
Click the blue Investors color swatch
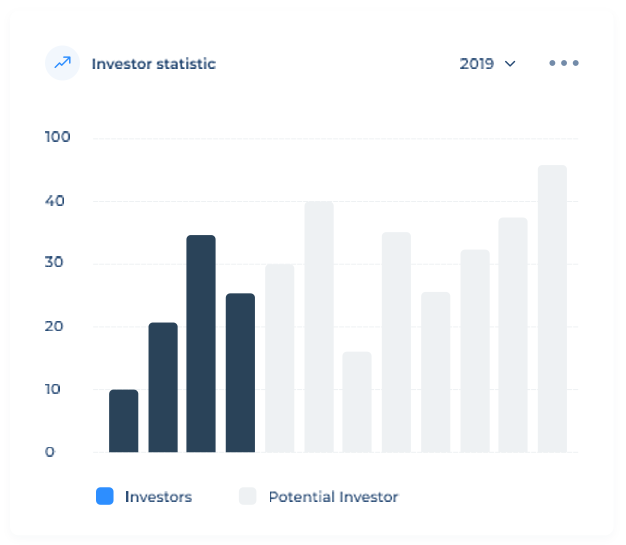pyautogui.click(x=105, y=496)
